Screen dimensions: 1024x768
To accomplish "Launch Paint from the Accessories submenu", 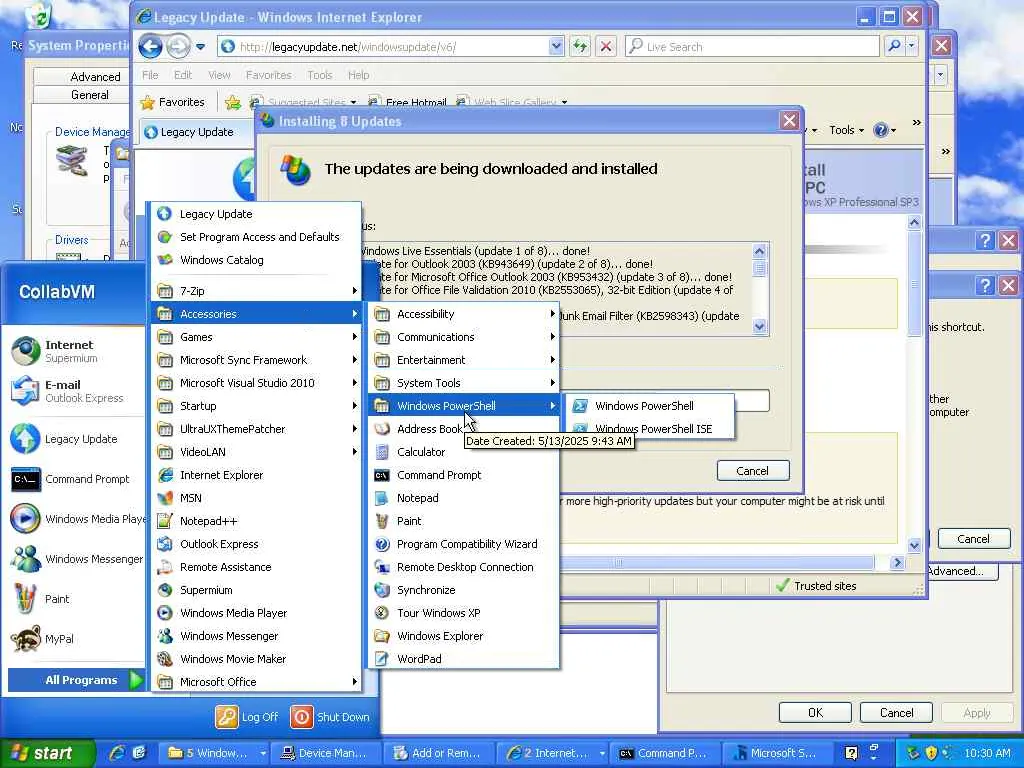I will 464,521.
